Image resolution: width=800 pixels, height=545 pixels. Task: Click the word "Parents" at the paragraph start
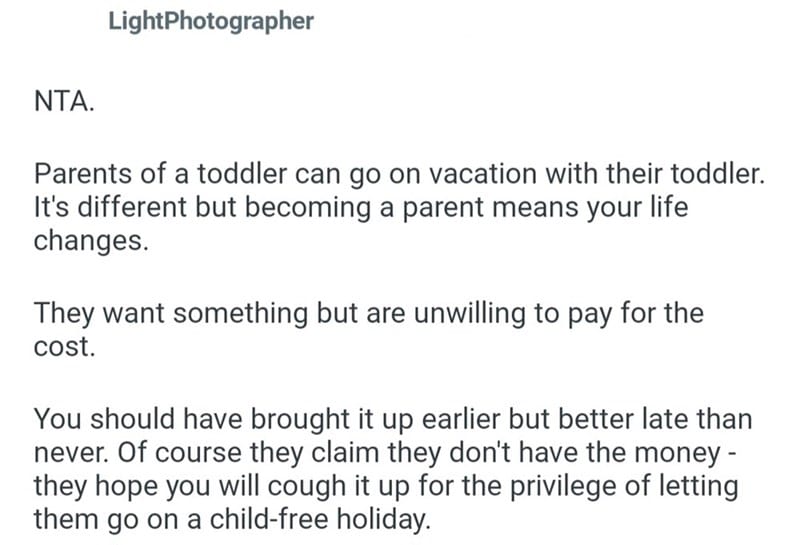85,176
